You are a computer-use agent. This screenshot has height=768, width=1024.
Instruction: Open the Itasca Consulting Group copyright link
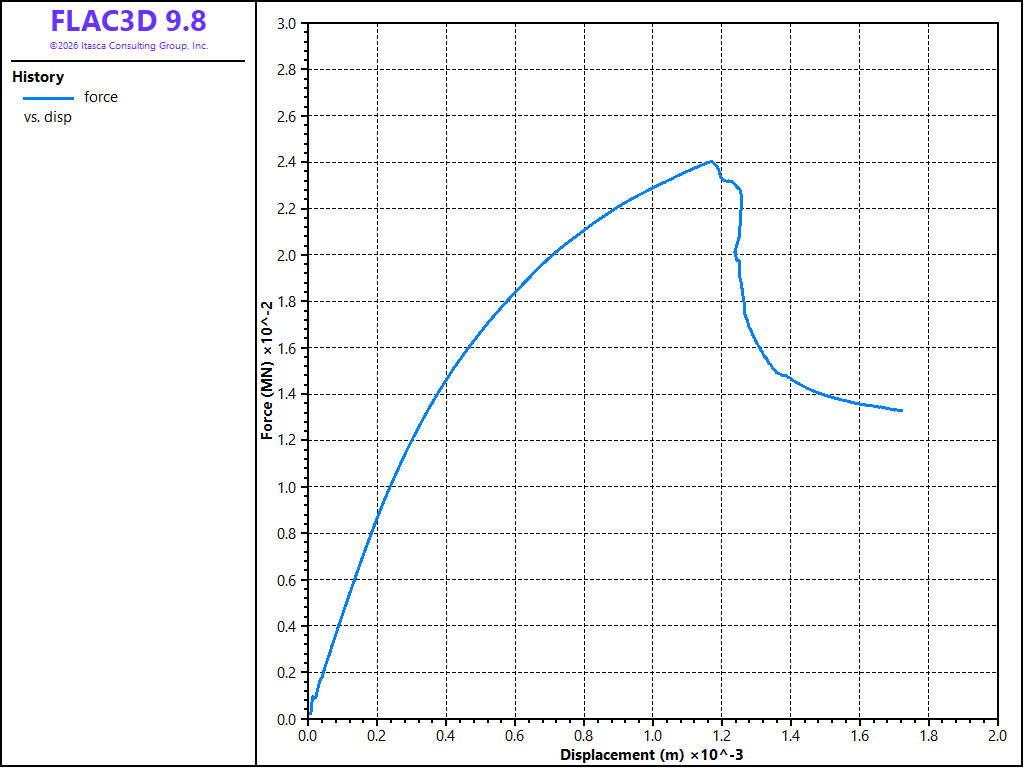(x=129, y=46)
